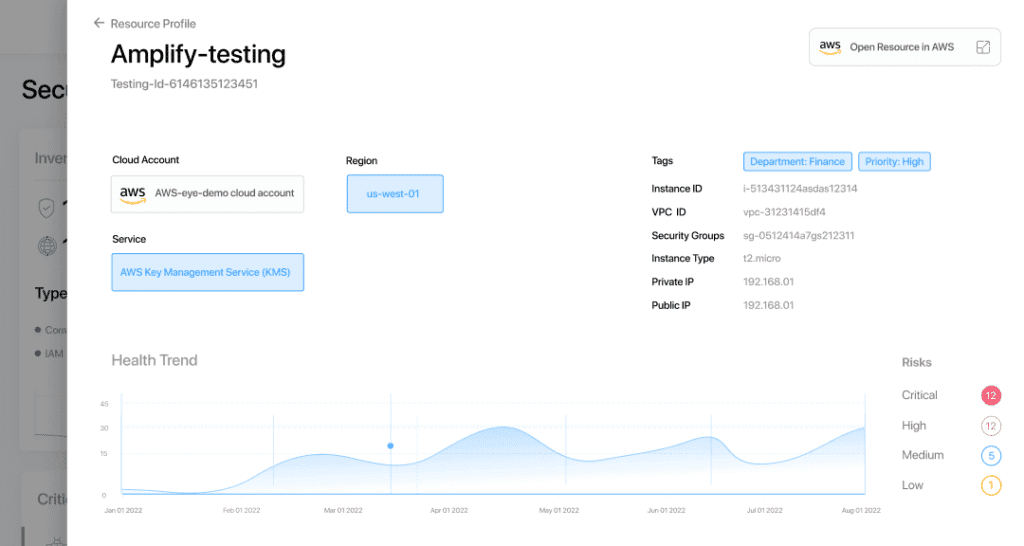This screenshot has width=1024, height=546.
Task: Click the Health Trend heading
Action: pyautogui.click(x=154, y=361)
